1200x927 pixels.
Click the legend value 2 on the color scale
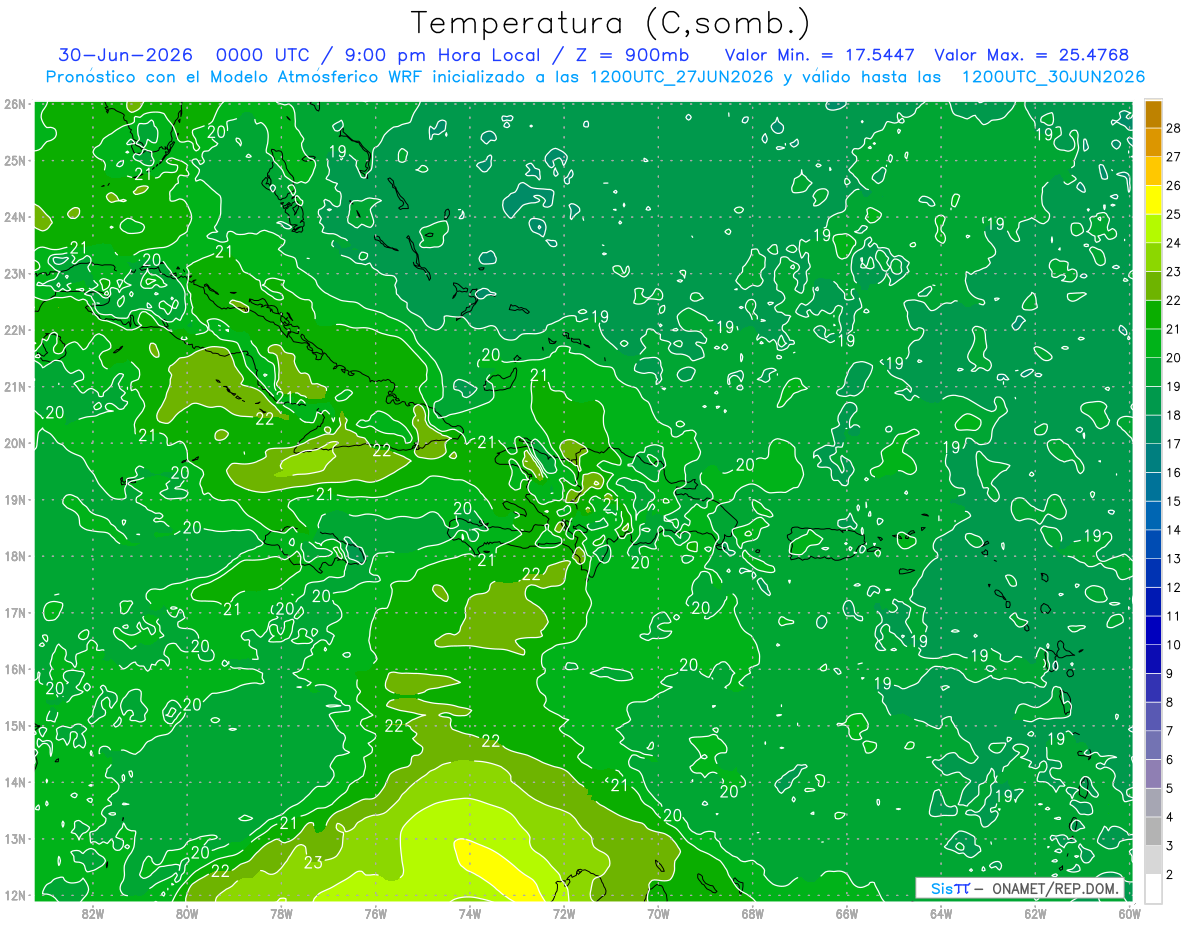click(x=1170, y=875)
